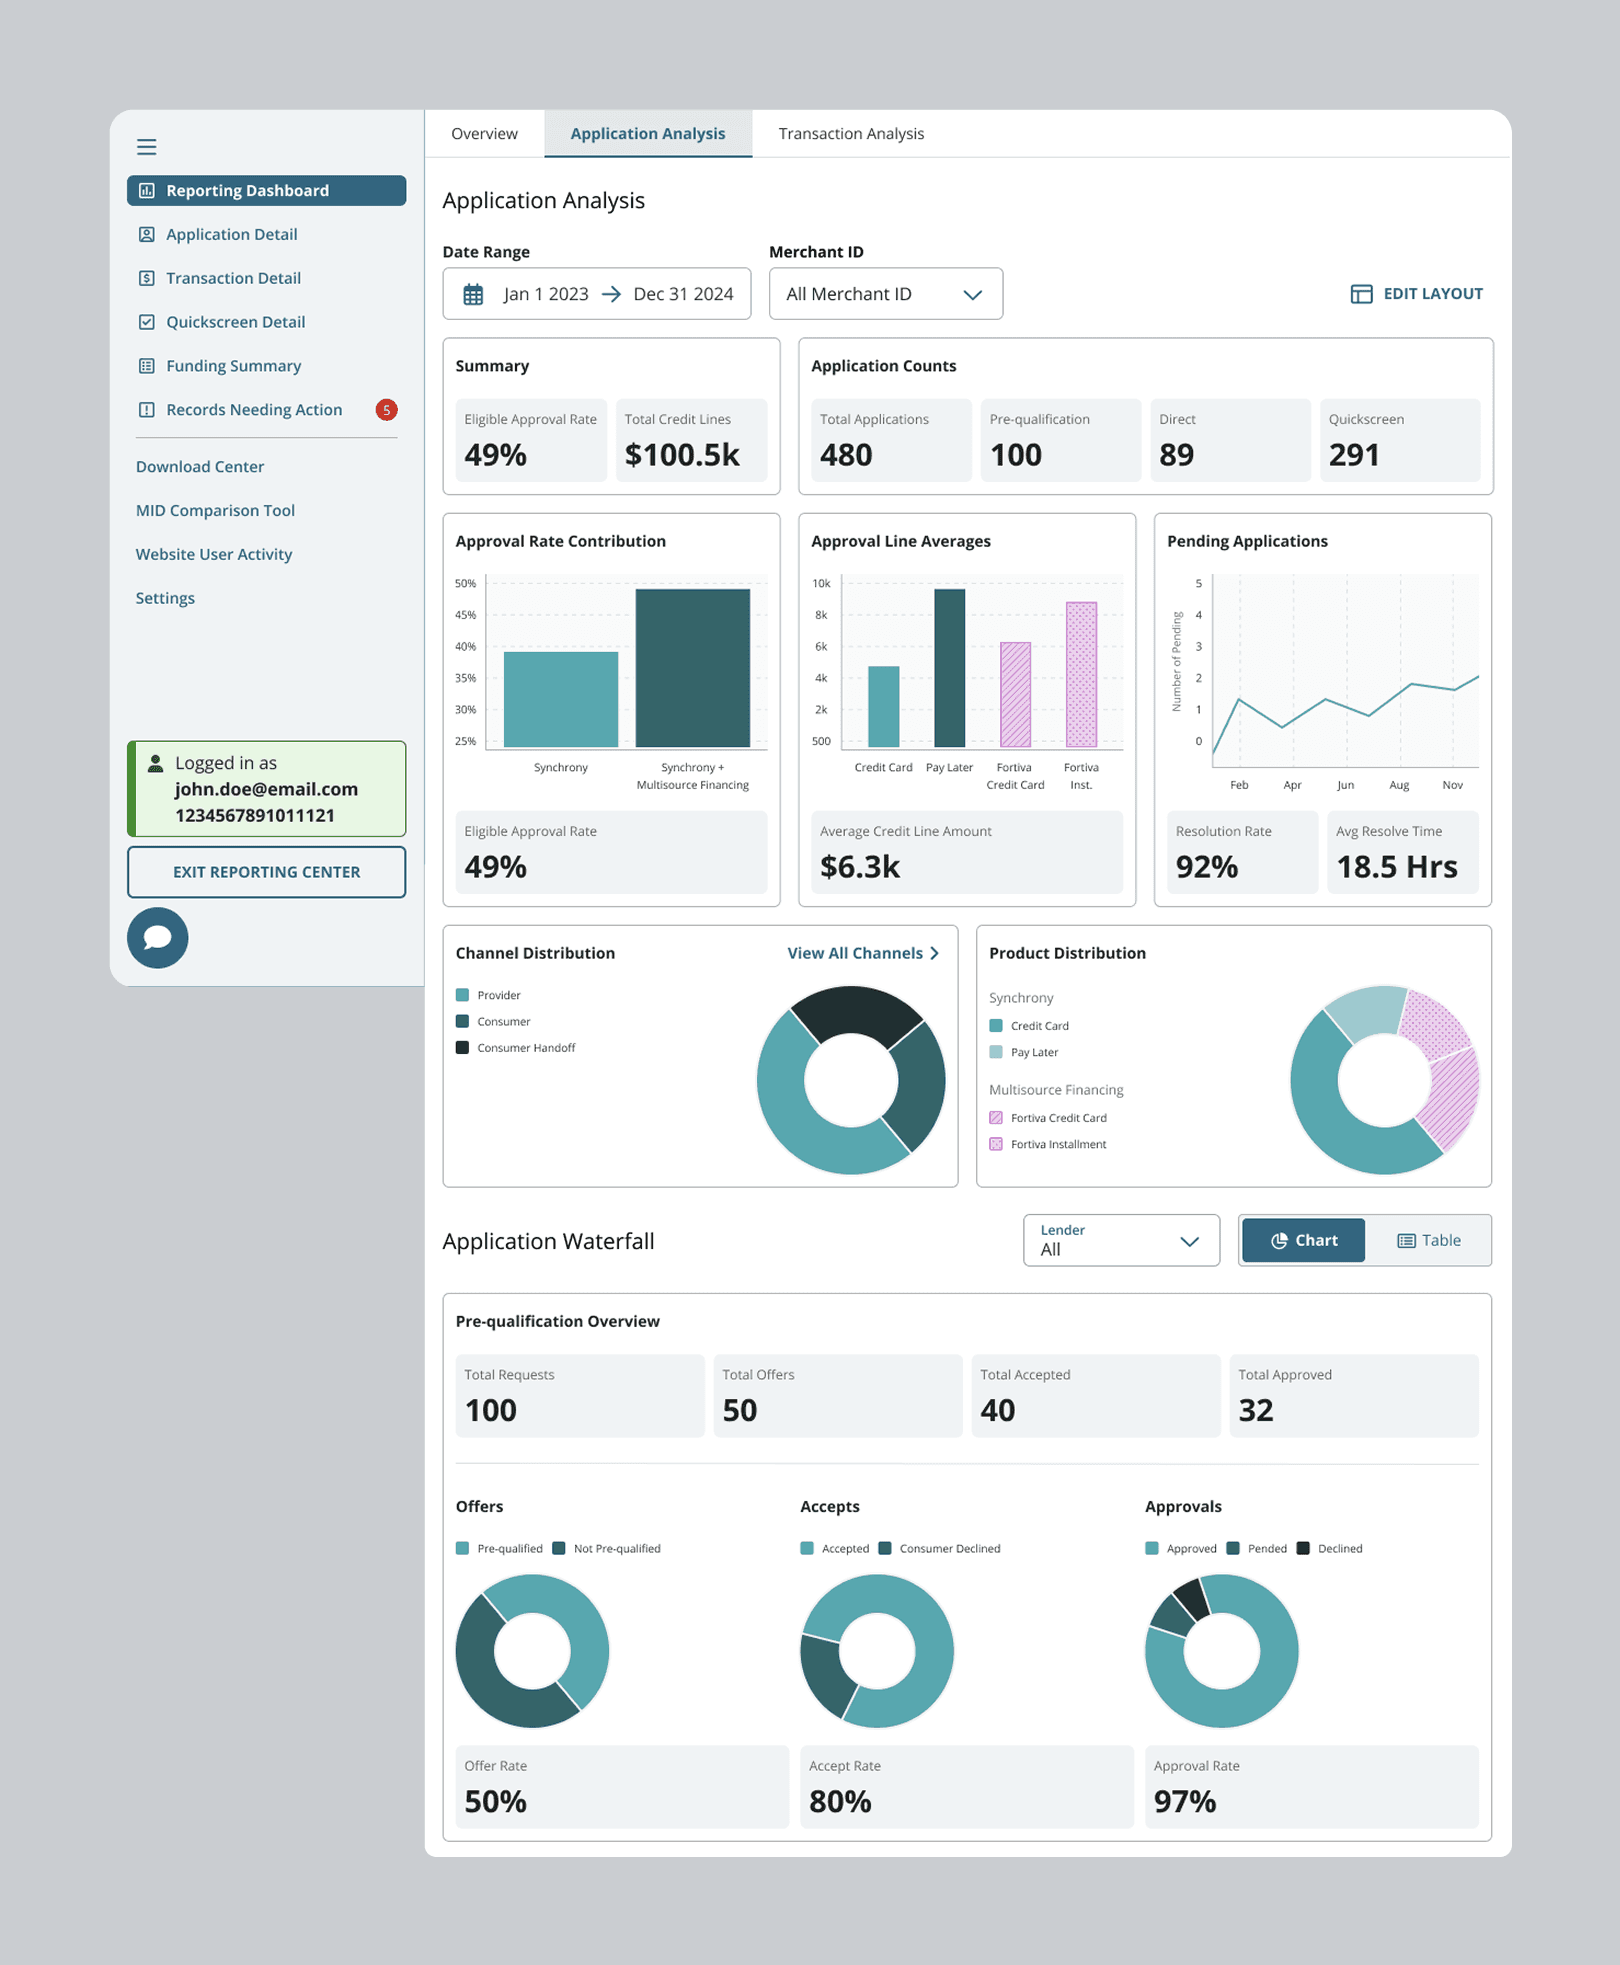Go to the Overview tab
Image resolution: width=1620 pixels, height=1965 pixels.
(484, 133)
